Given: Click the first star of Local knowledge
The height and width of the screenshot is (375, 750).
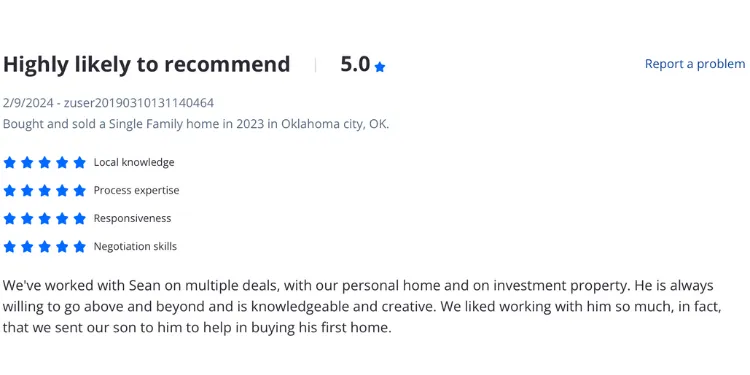Looking at the screenshot, I should [x=10, y=163].
